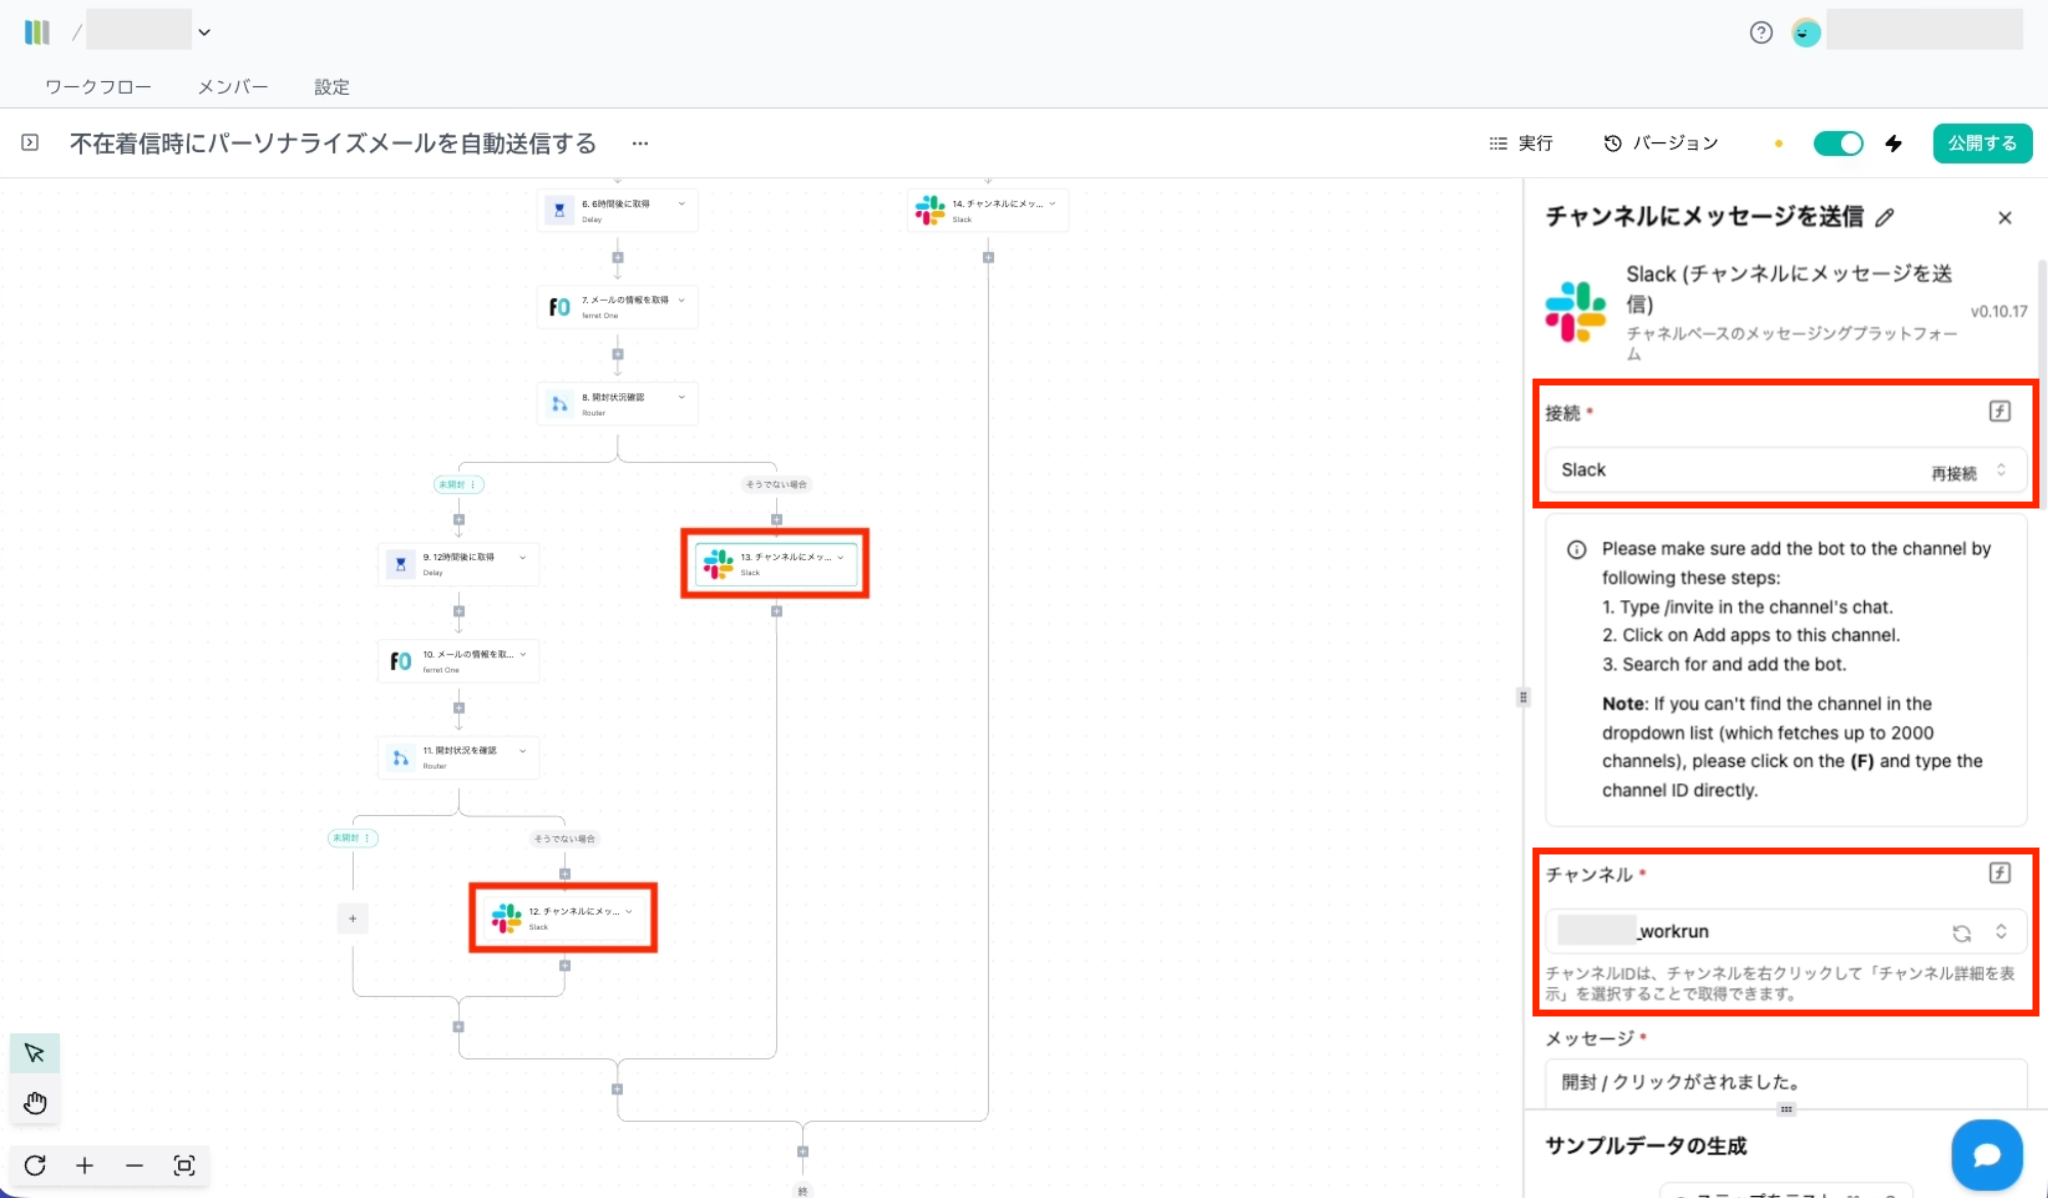The width and height of the screenshot is (2048, 1198).
Task: Click 再接続 to reconnect Slack
Action: (x=1953, y=473)
